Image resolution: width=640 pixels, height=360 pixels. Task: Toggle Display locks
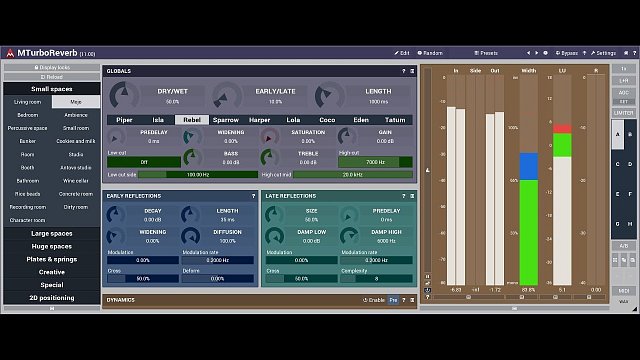(x=52, y=67)
